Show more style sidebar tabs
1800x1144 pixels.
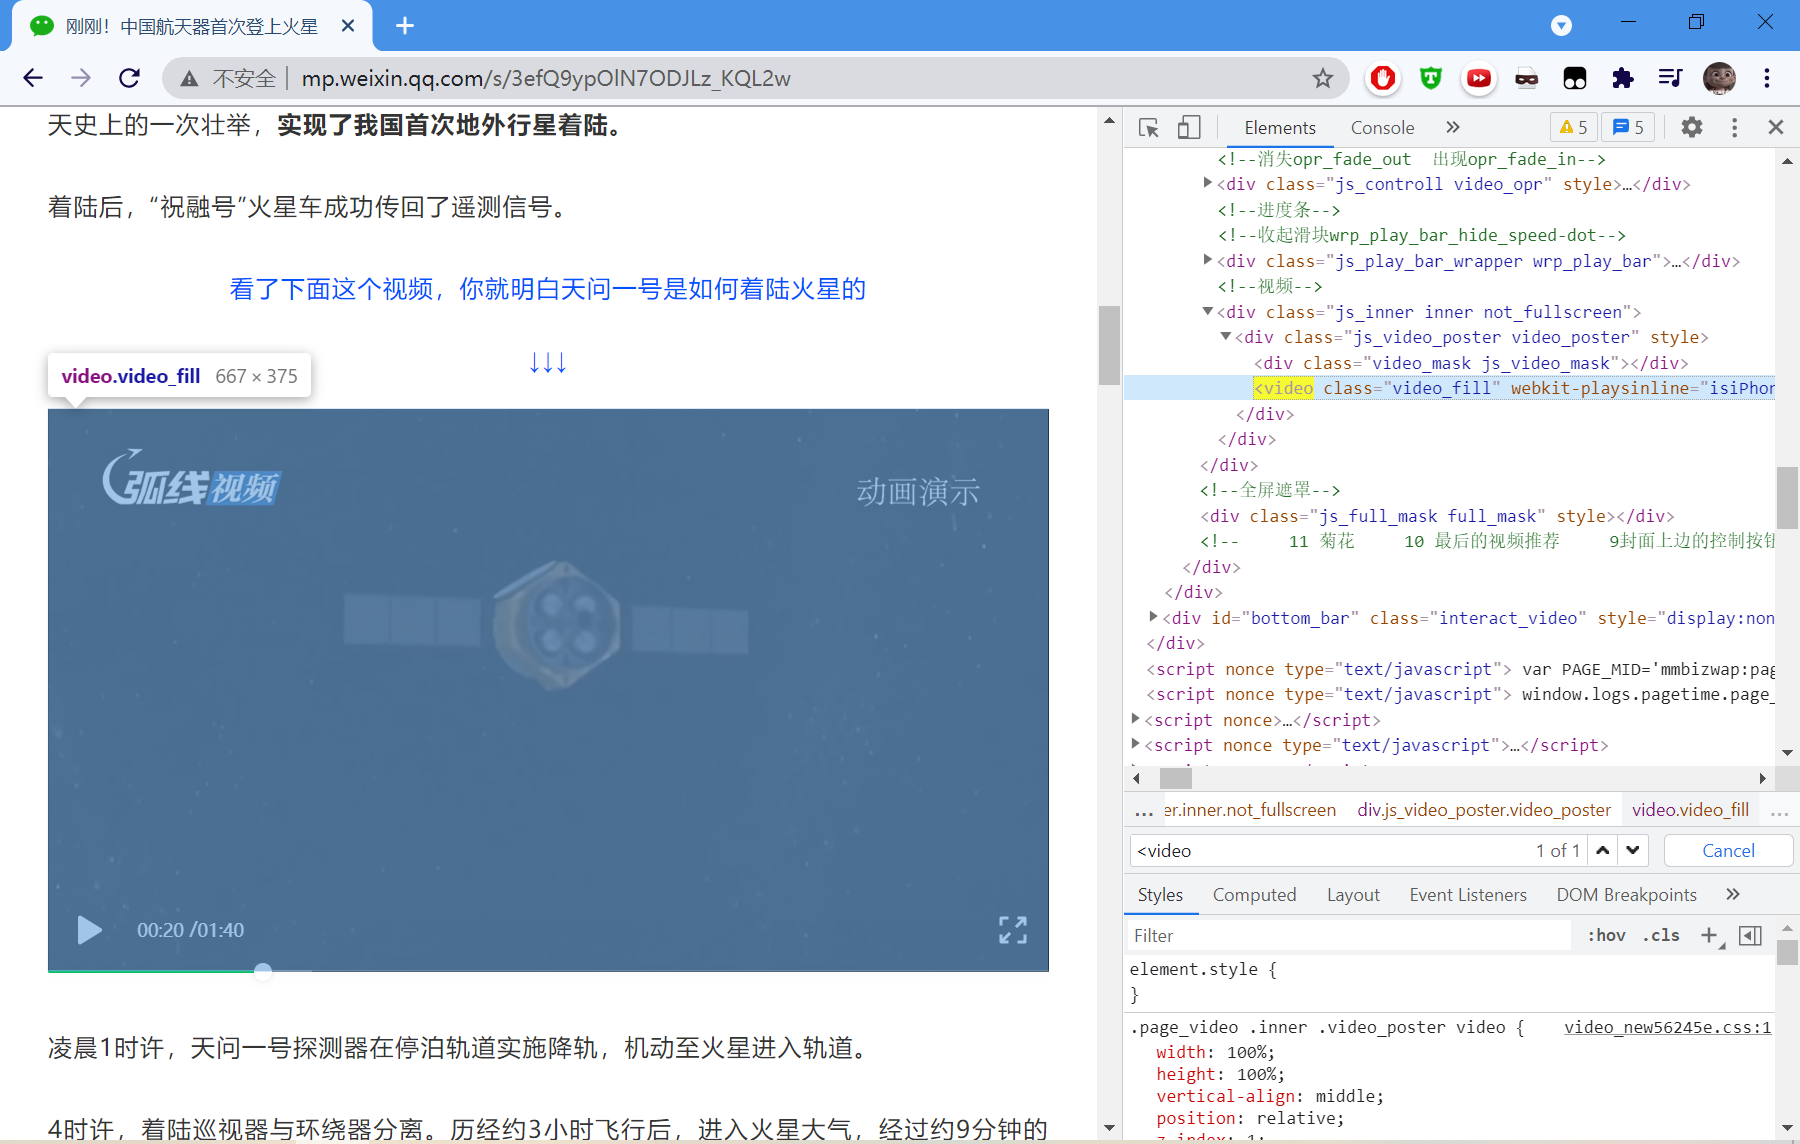point(1733,894)
